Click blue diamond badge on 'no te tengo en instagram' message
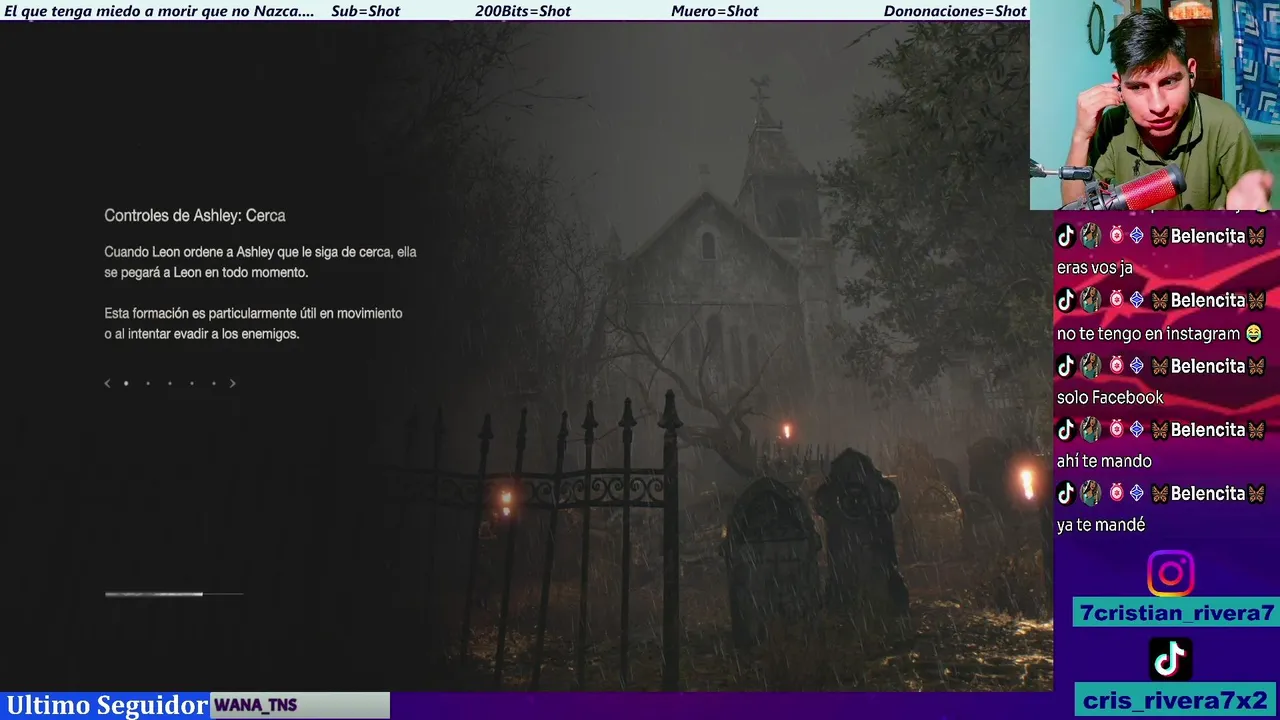Screen dimensions: 1280x720 (1136, 300)
